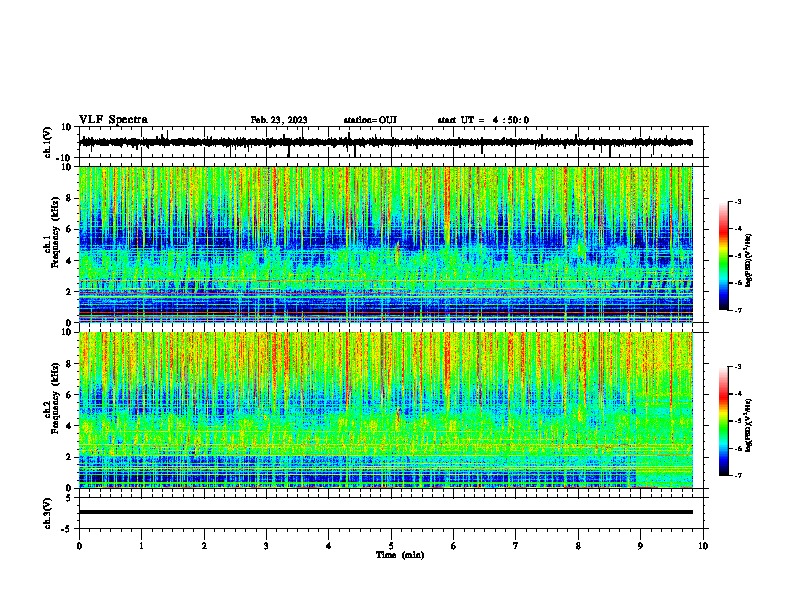
Task: Click time axis tick label "7"
Action: 516,546
